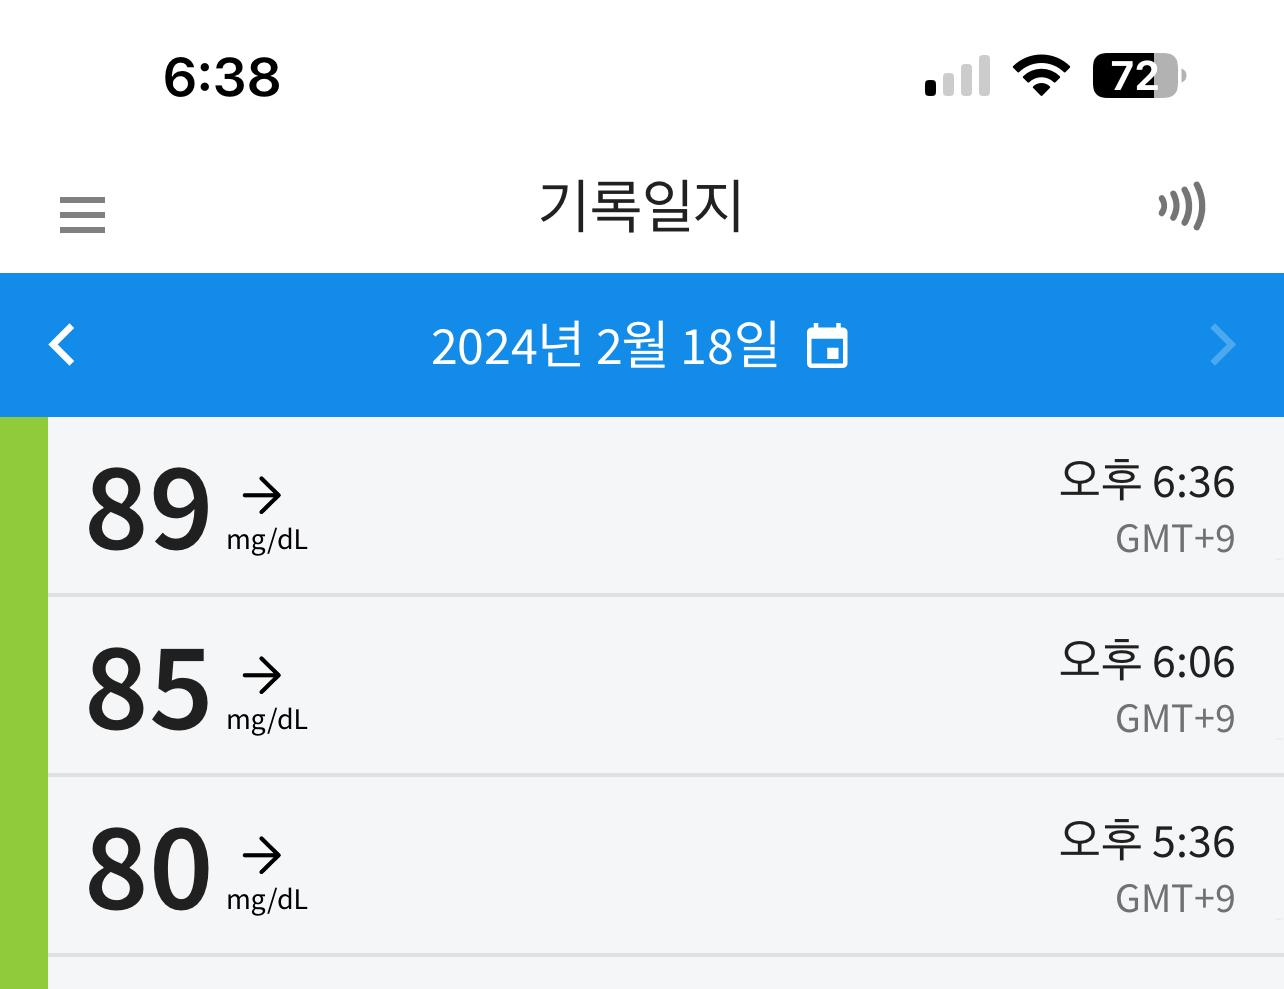Tap the 오후 6:36 timestamp
This screenshot has height=989, width=1284.
pos(1147,482)
